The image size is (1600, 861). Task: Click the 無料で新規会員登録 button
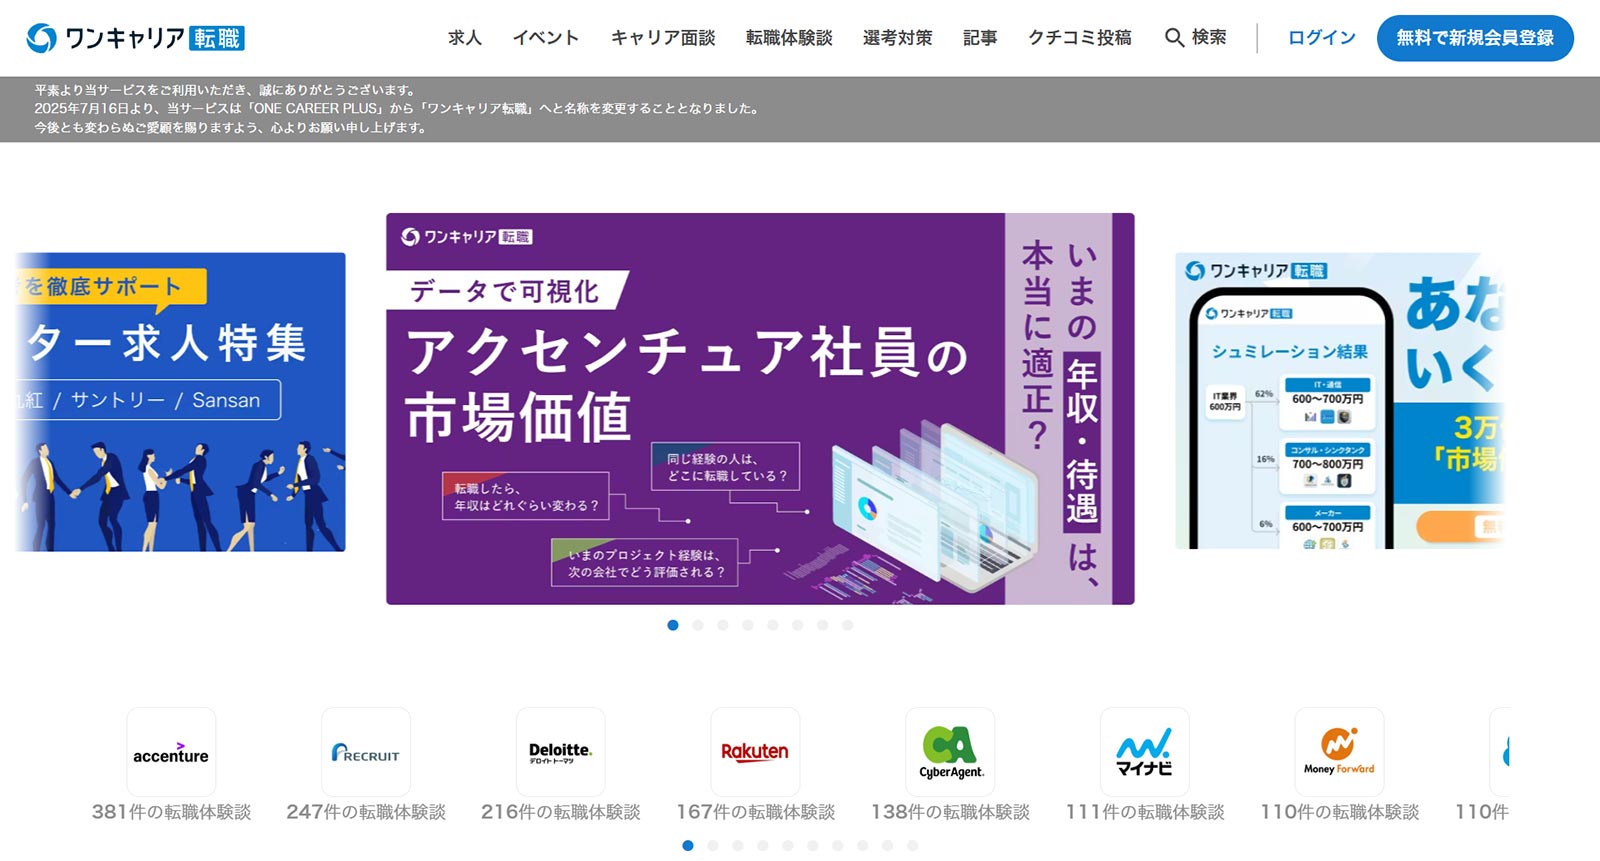(1475, 38)
